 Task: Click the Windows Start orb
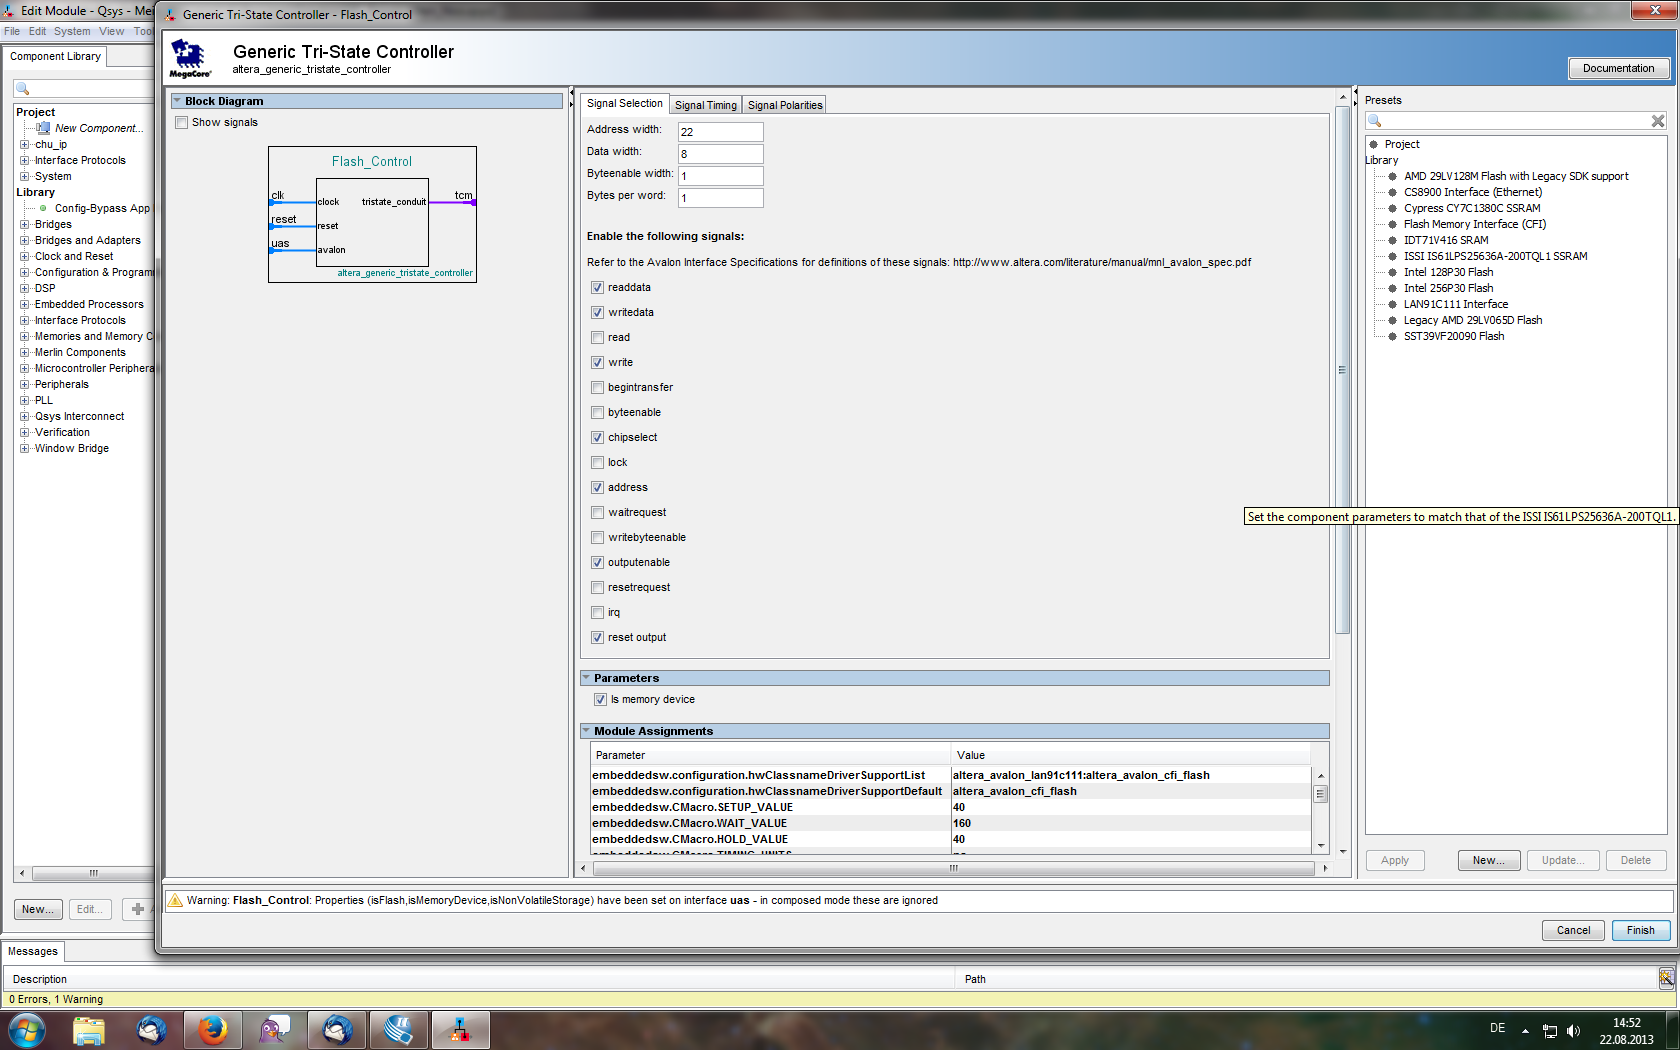point(27,1029)
